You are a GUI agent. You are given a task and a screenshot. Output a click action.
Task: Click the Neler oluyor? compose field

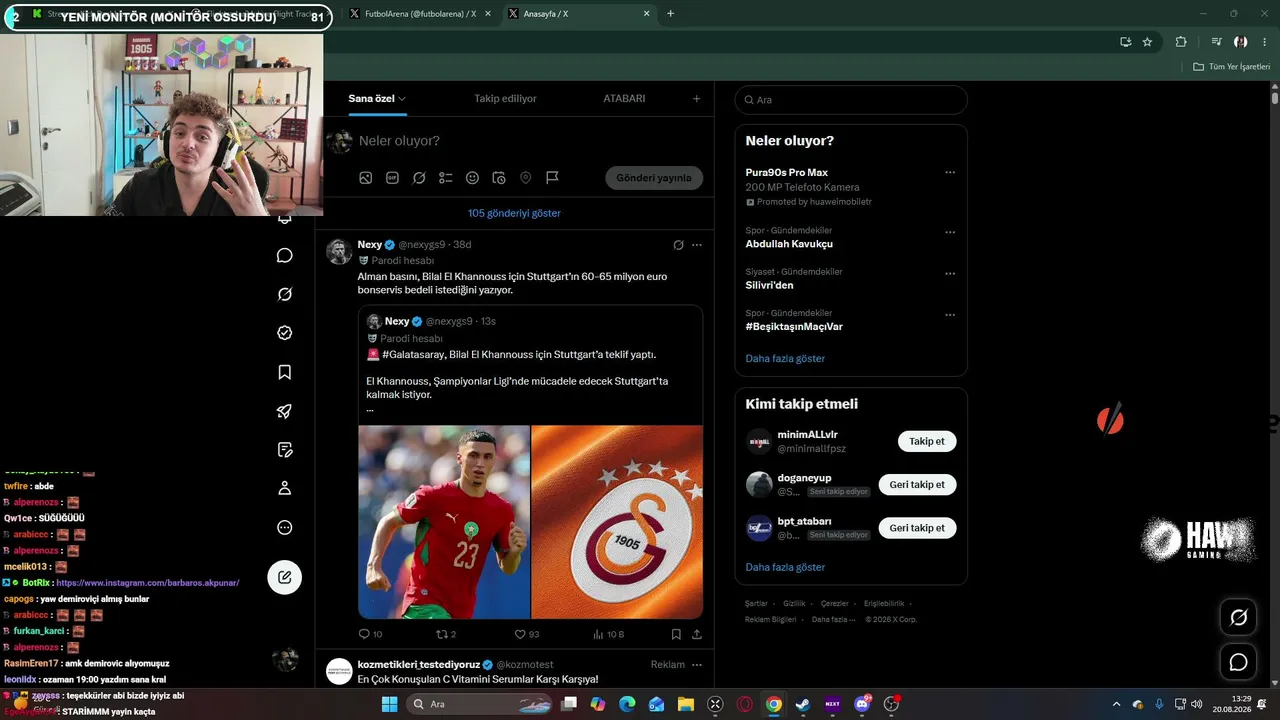(530, 141)
